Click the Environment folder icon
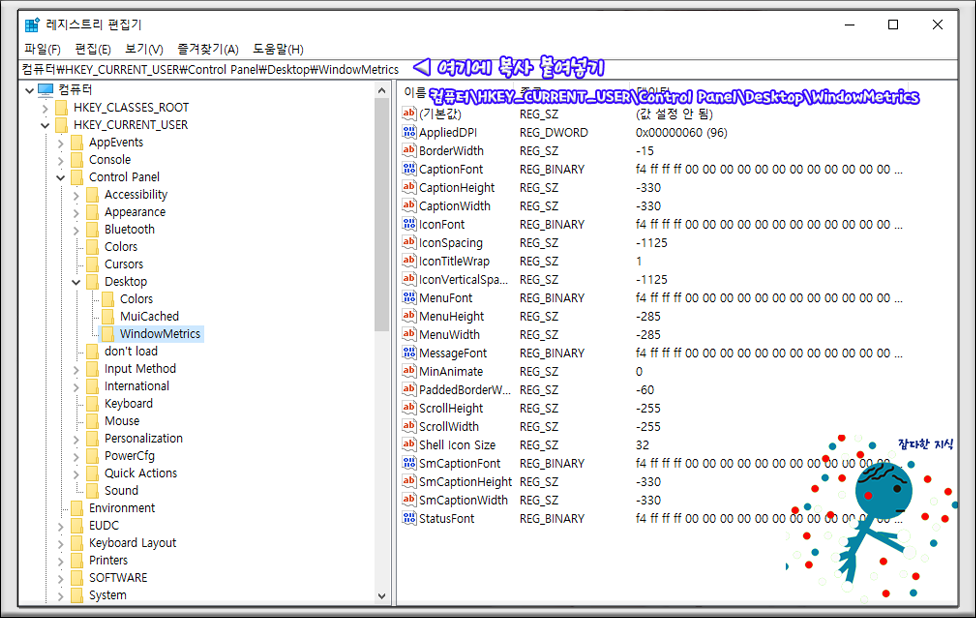 tap(77, 508)
